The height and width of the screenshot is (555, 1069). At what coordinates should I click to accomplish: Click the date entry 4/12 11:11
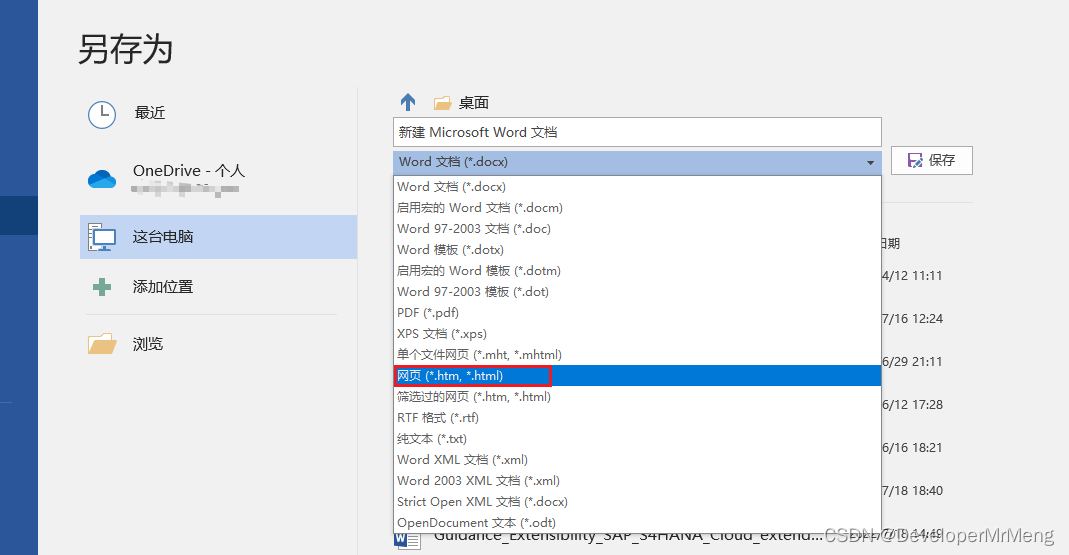(912, 276)
